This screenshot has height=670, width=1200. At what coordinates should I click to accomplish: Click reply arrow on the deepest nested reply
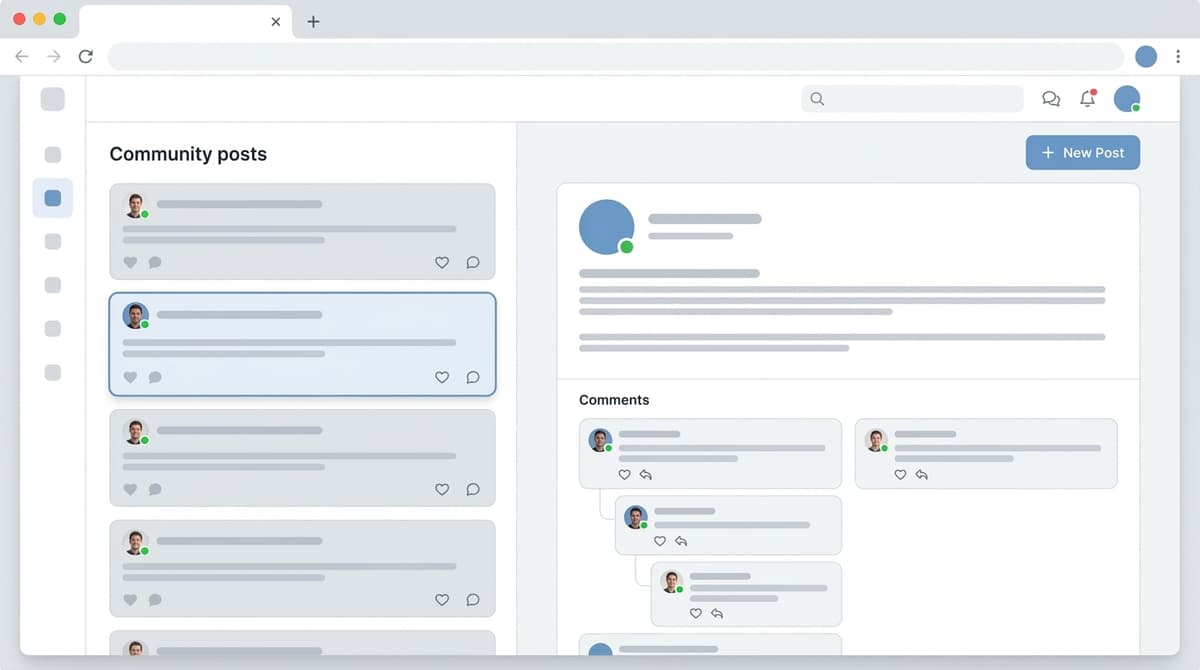tap(717, 614)
